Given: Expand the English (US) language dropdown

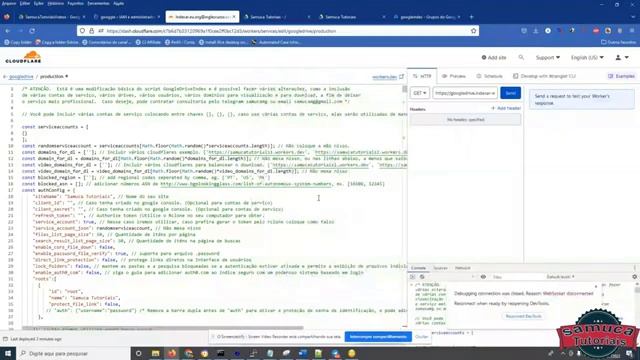Looking at the screenshot, I should pos(587,58).
